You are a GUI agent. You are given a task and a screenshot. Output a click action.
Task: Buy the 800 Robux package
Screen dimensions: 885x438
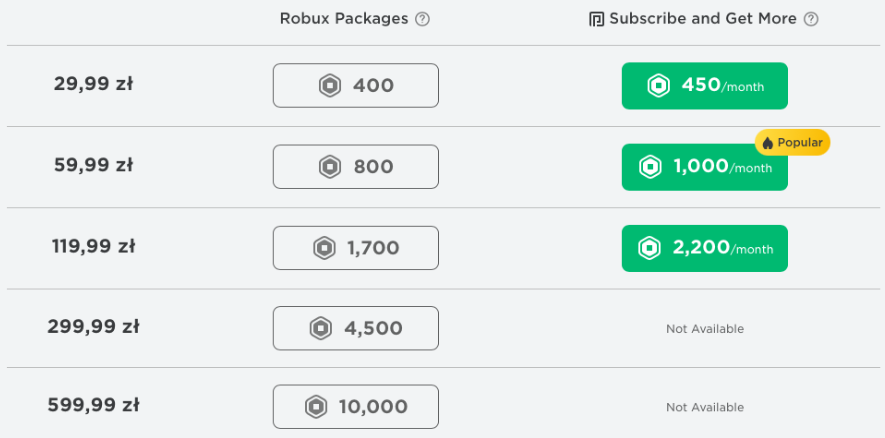[x=356, y=167]
